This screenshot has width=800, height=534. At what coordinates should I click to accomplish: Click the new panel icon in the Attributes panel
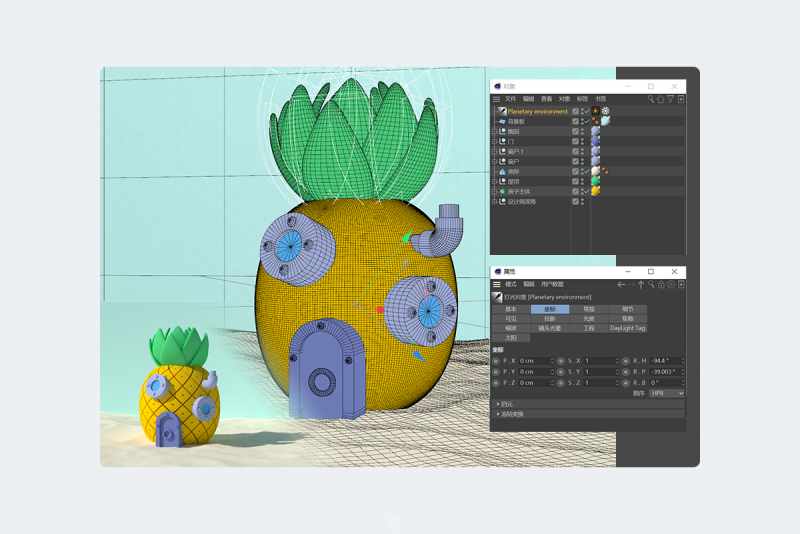point(681,285)
